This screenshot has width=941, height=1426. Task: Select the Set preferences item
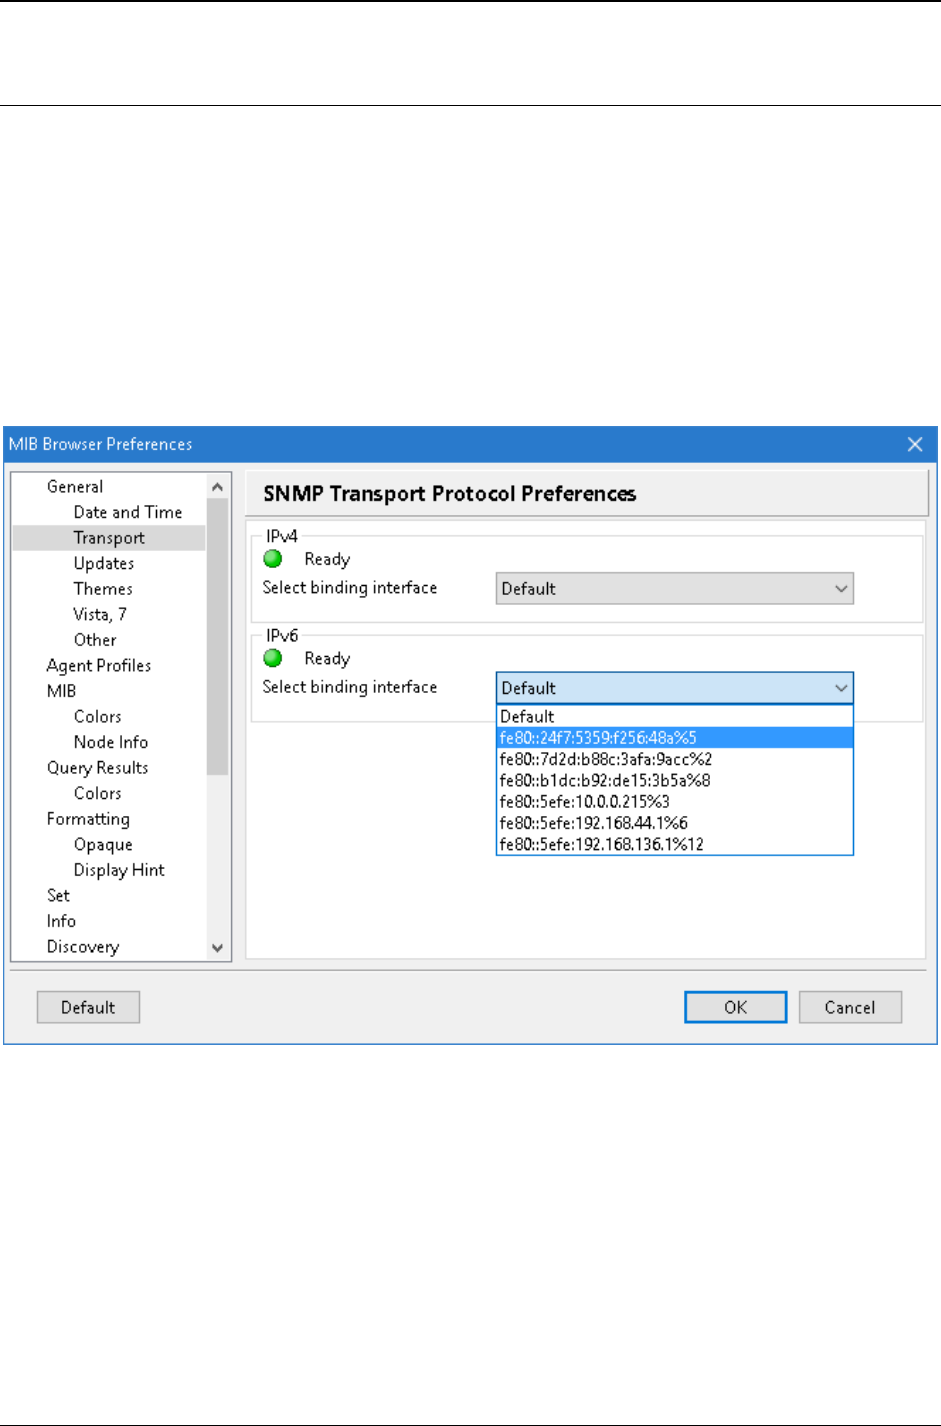point(58,896)
